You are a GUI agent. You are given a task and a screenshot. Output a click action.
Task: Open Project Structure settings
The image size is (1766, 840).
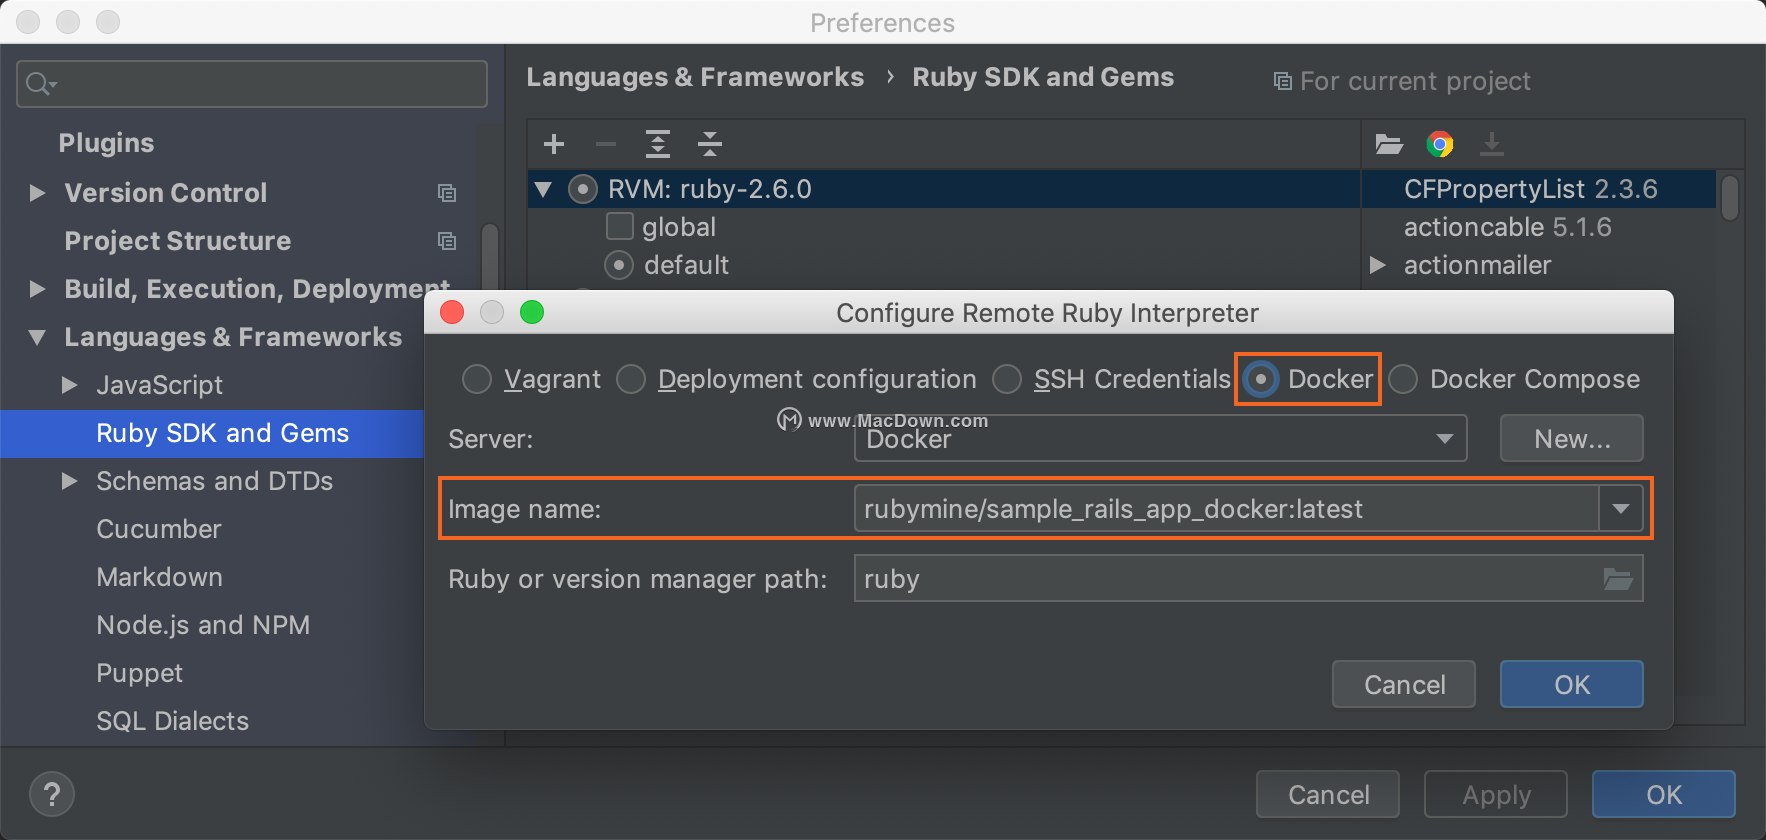pos(178,241)
